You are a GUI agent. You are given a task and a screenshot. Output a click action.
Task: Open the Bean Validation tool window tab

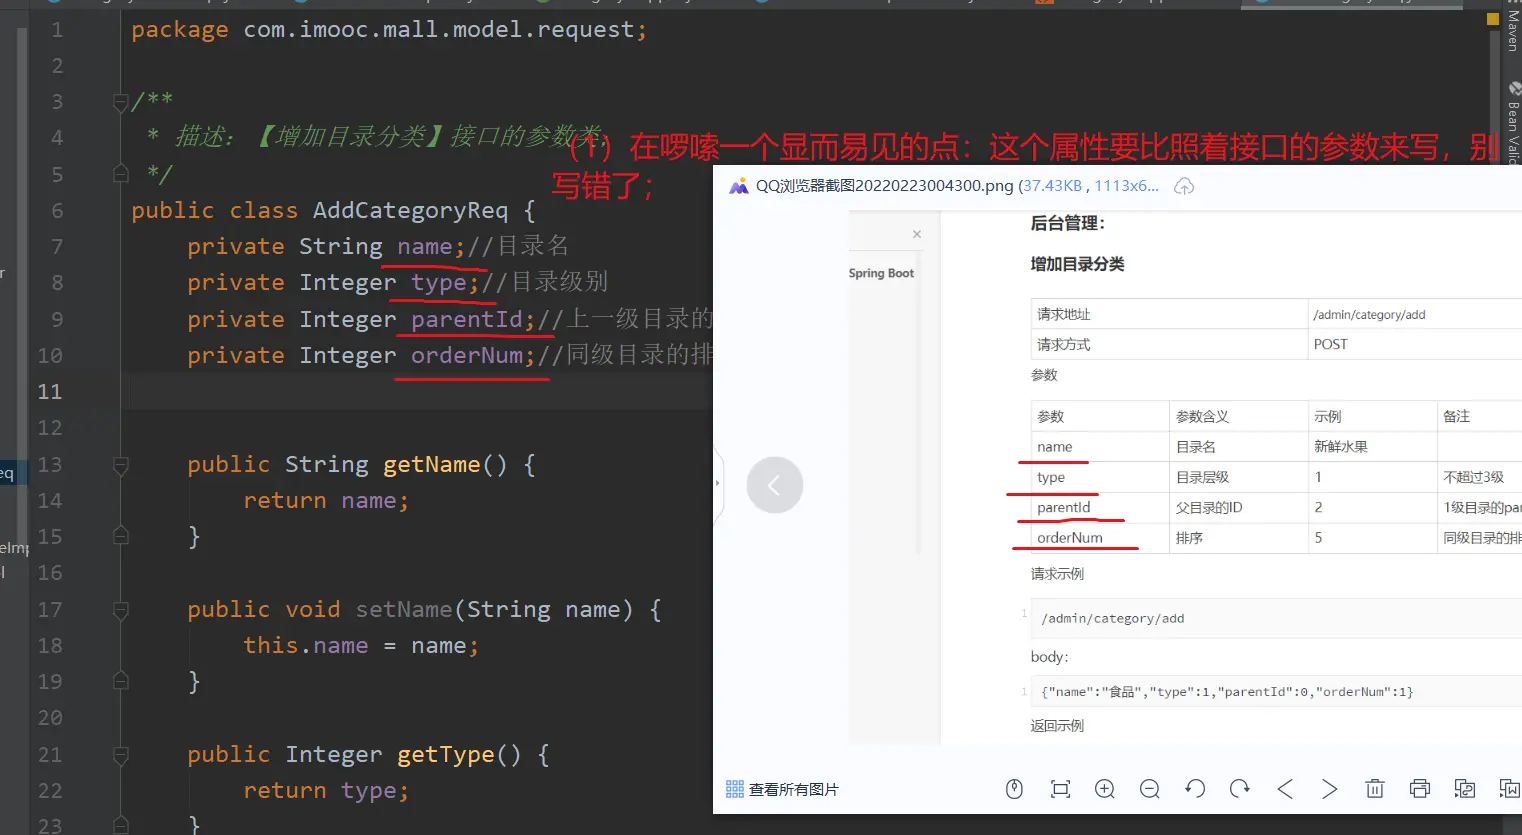click(1512, 122)
